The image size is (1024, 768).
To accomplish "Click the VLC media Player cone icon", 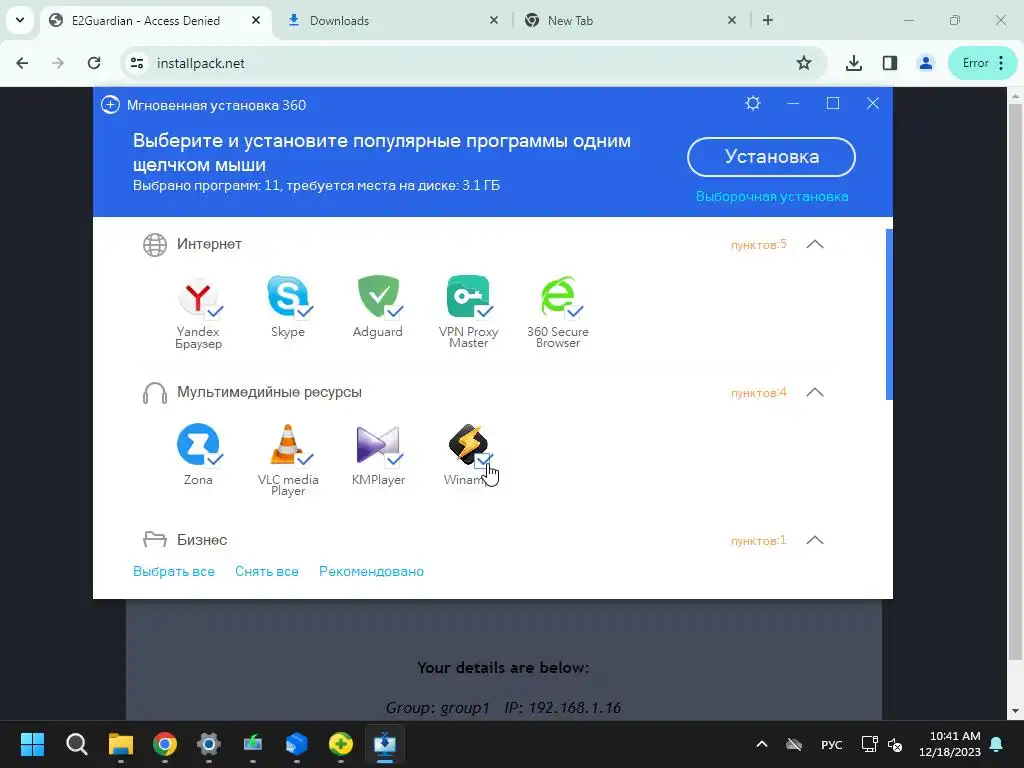I will [287, 444].
